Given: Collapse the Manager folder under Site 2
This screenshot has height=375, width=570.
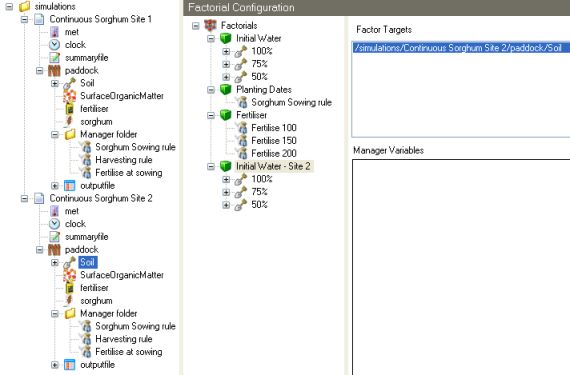Looking at the screenshot, I should coord(55,314).
